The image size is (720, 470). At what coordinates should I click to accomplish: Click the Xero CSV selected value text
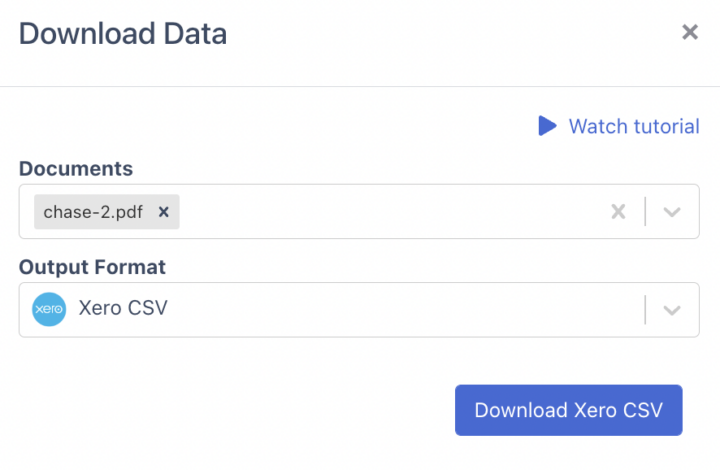click(x=122, y=309)
